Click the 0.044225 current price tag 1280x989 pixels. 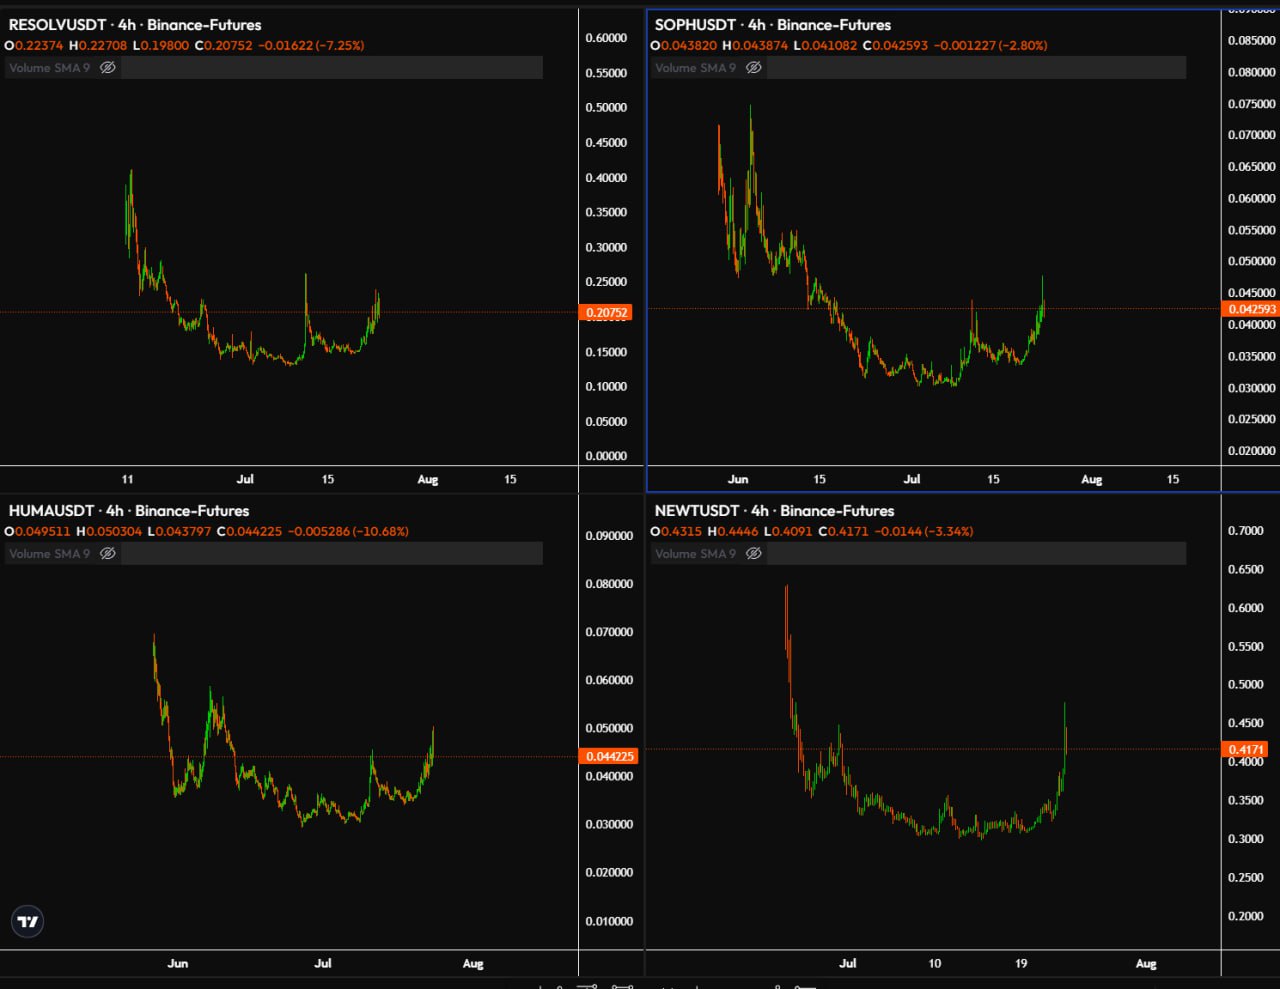[x=608, y=756]
